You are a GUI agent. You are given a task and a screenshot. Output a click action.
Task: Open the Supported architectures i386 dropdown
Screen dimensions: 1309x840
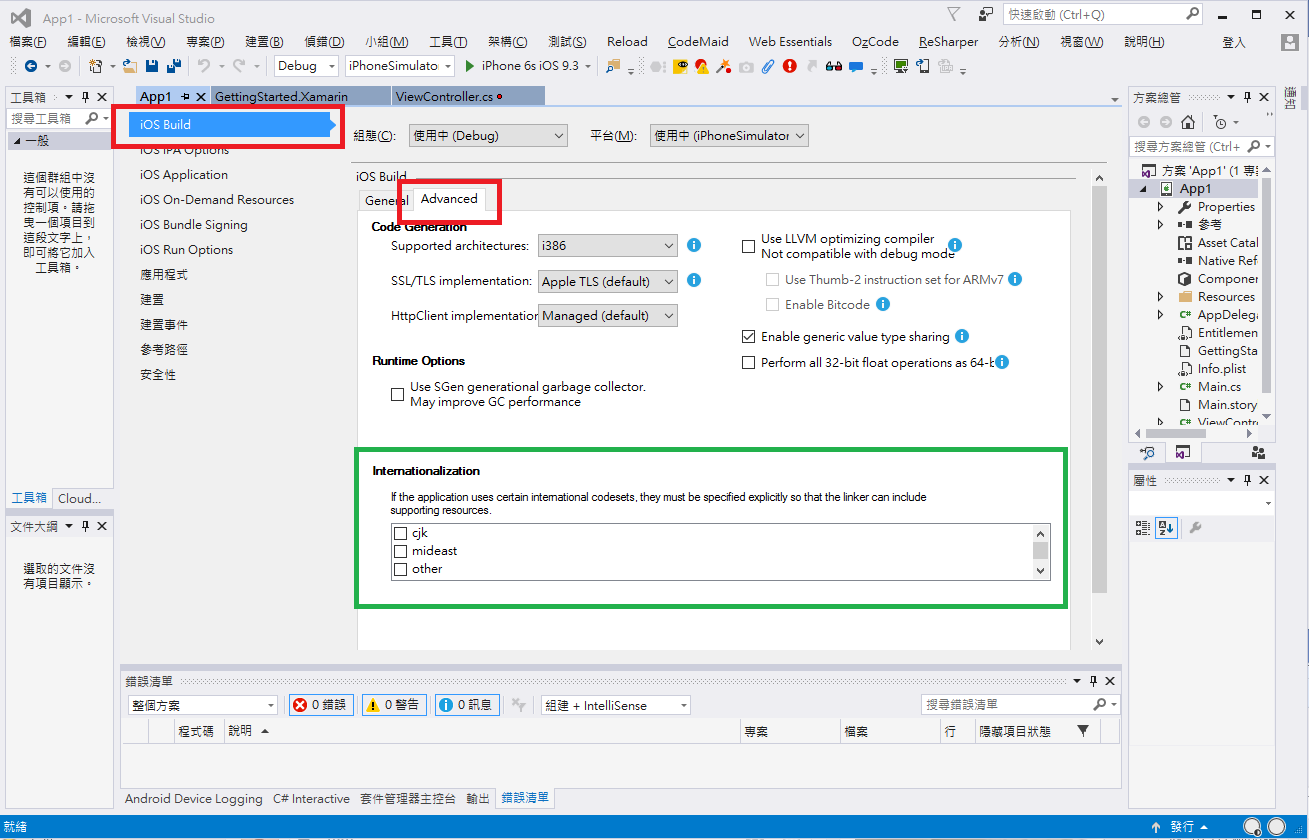click(x=608, y=246)
